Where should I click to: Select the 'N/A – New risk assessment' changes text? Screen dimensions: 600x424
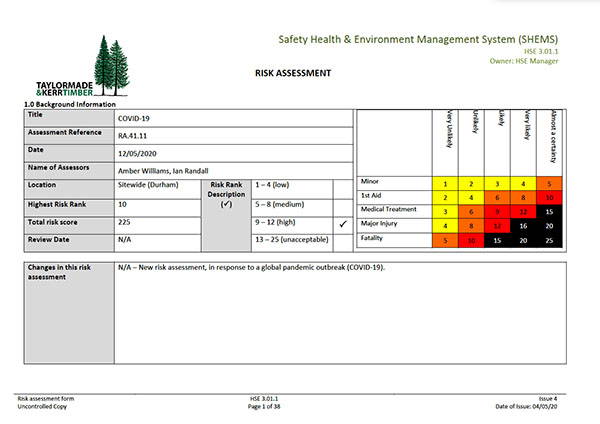pyautogui.click(x=251, y=267)
